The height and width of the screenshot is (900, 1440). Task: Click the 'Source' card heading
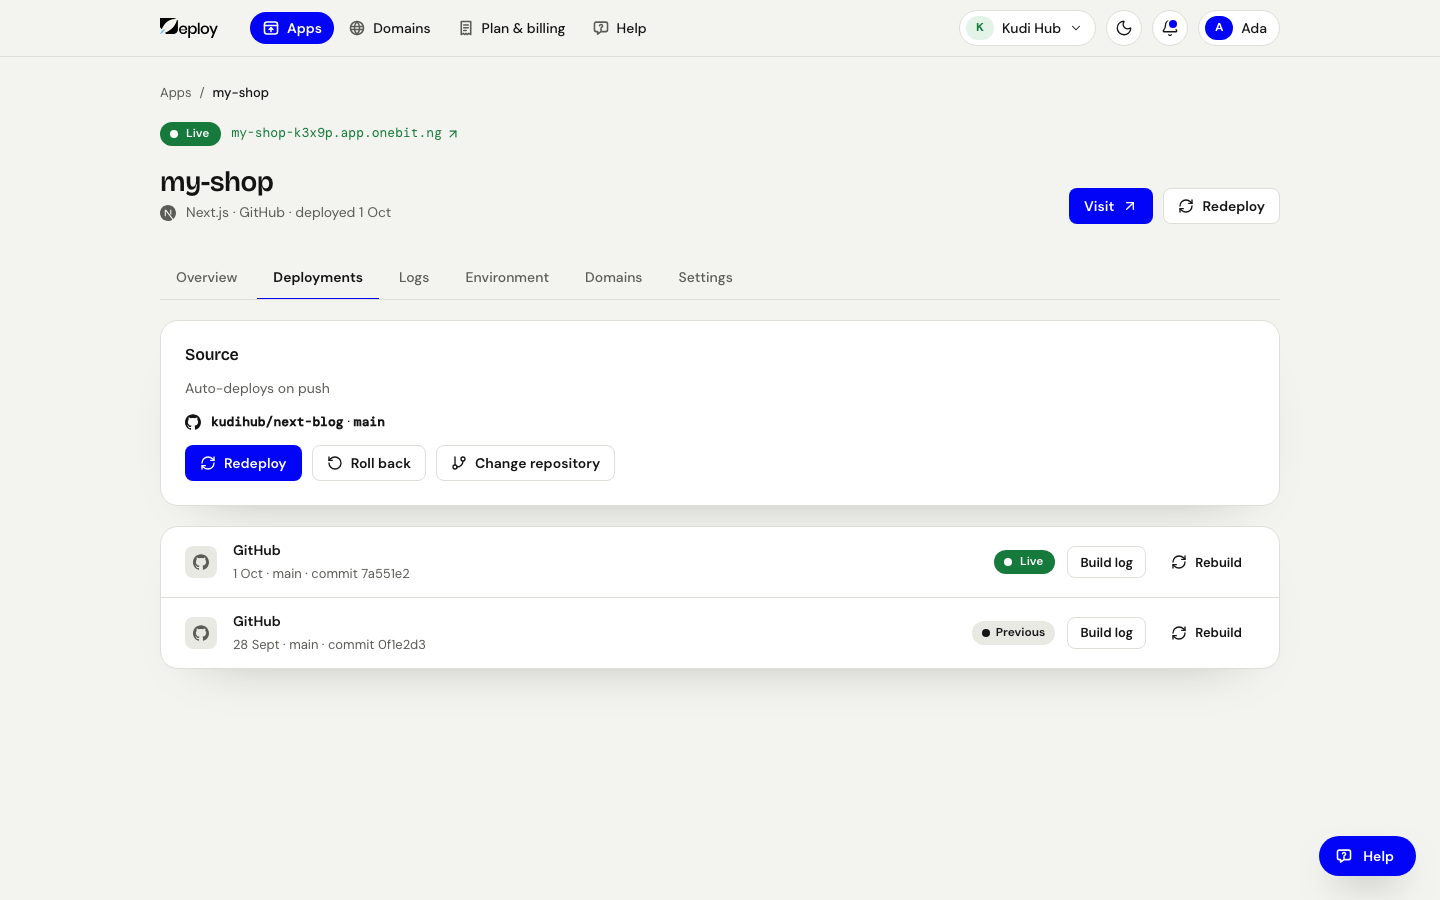pos(212,355)
